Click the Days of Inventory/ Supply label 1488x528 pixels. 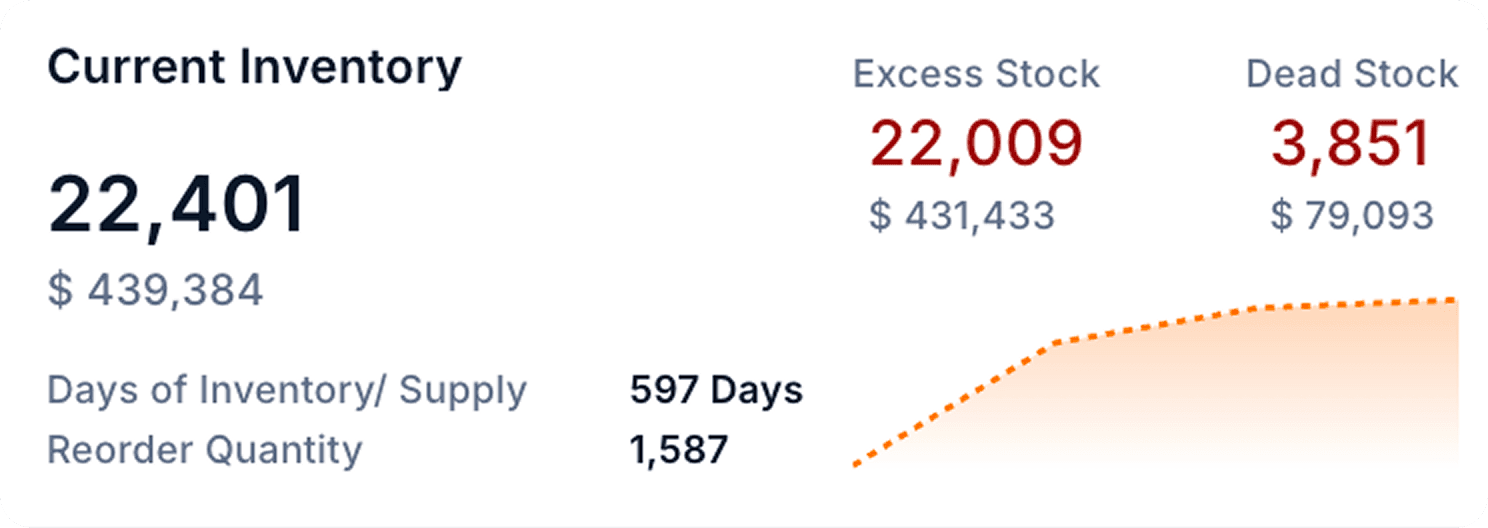(x=286, y=390)
